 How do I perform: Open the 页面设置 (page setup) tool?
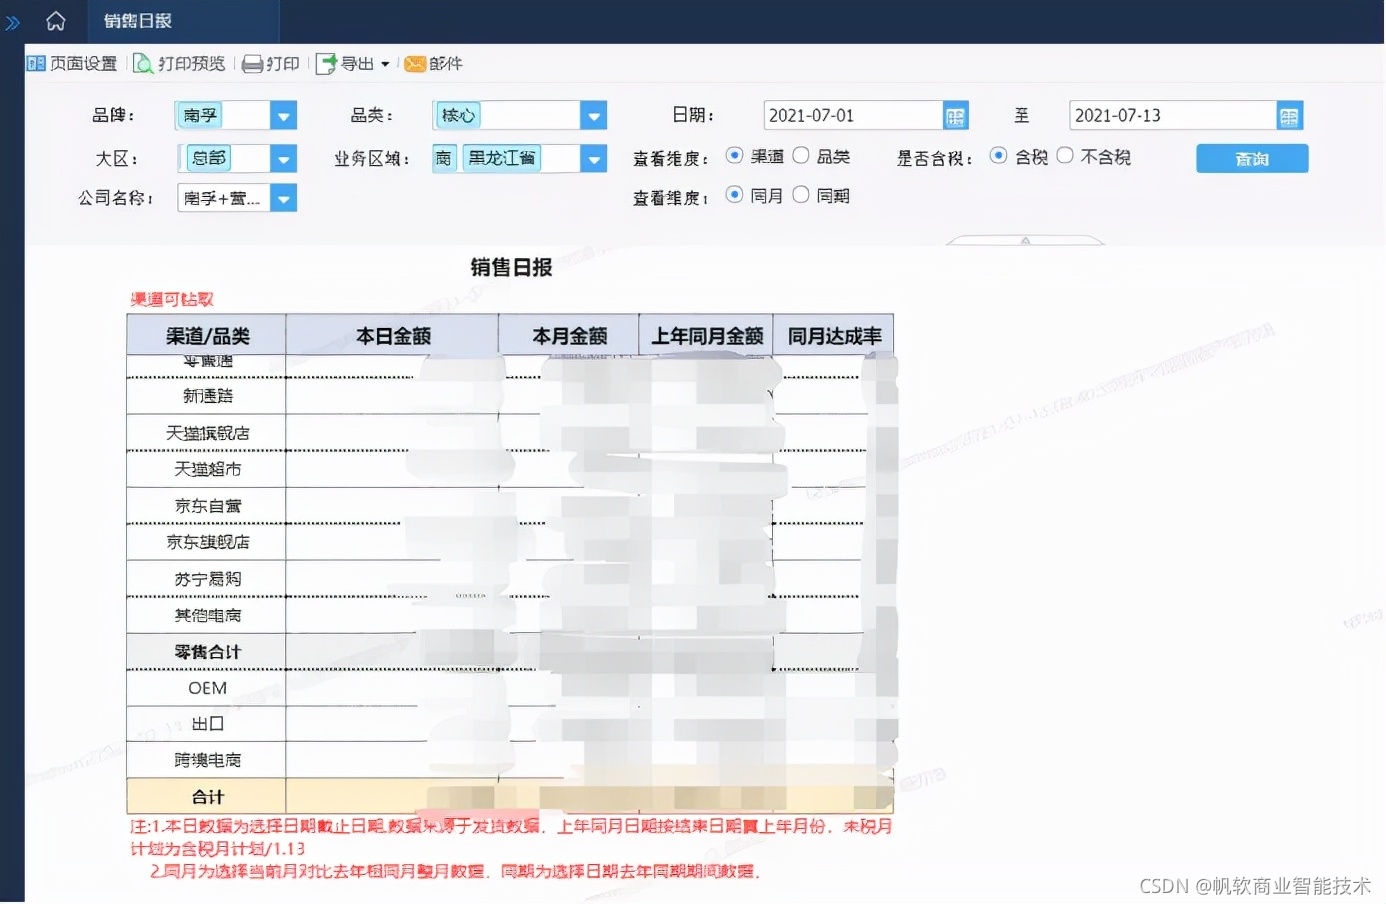point(70,63)
